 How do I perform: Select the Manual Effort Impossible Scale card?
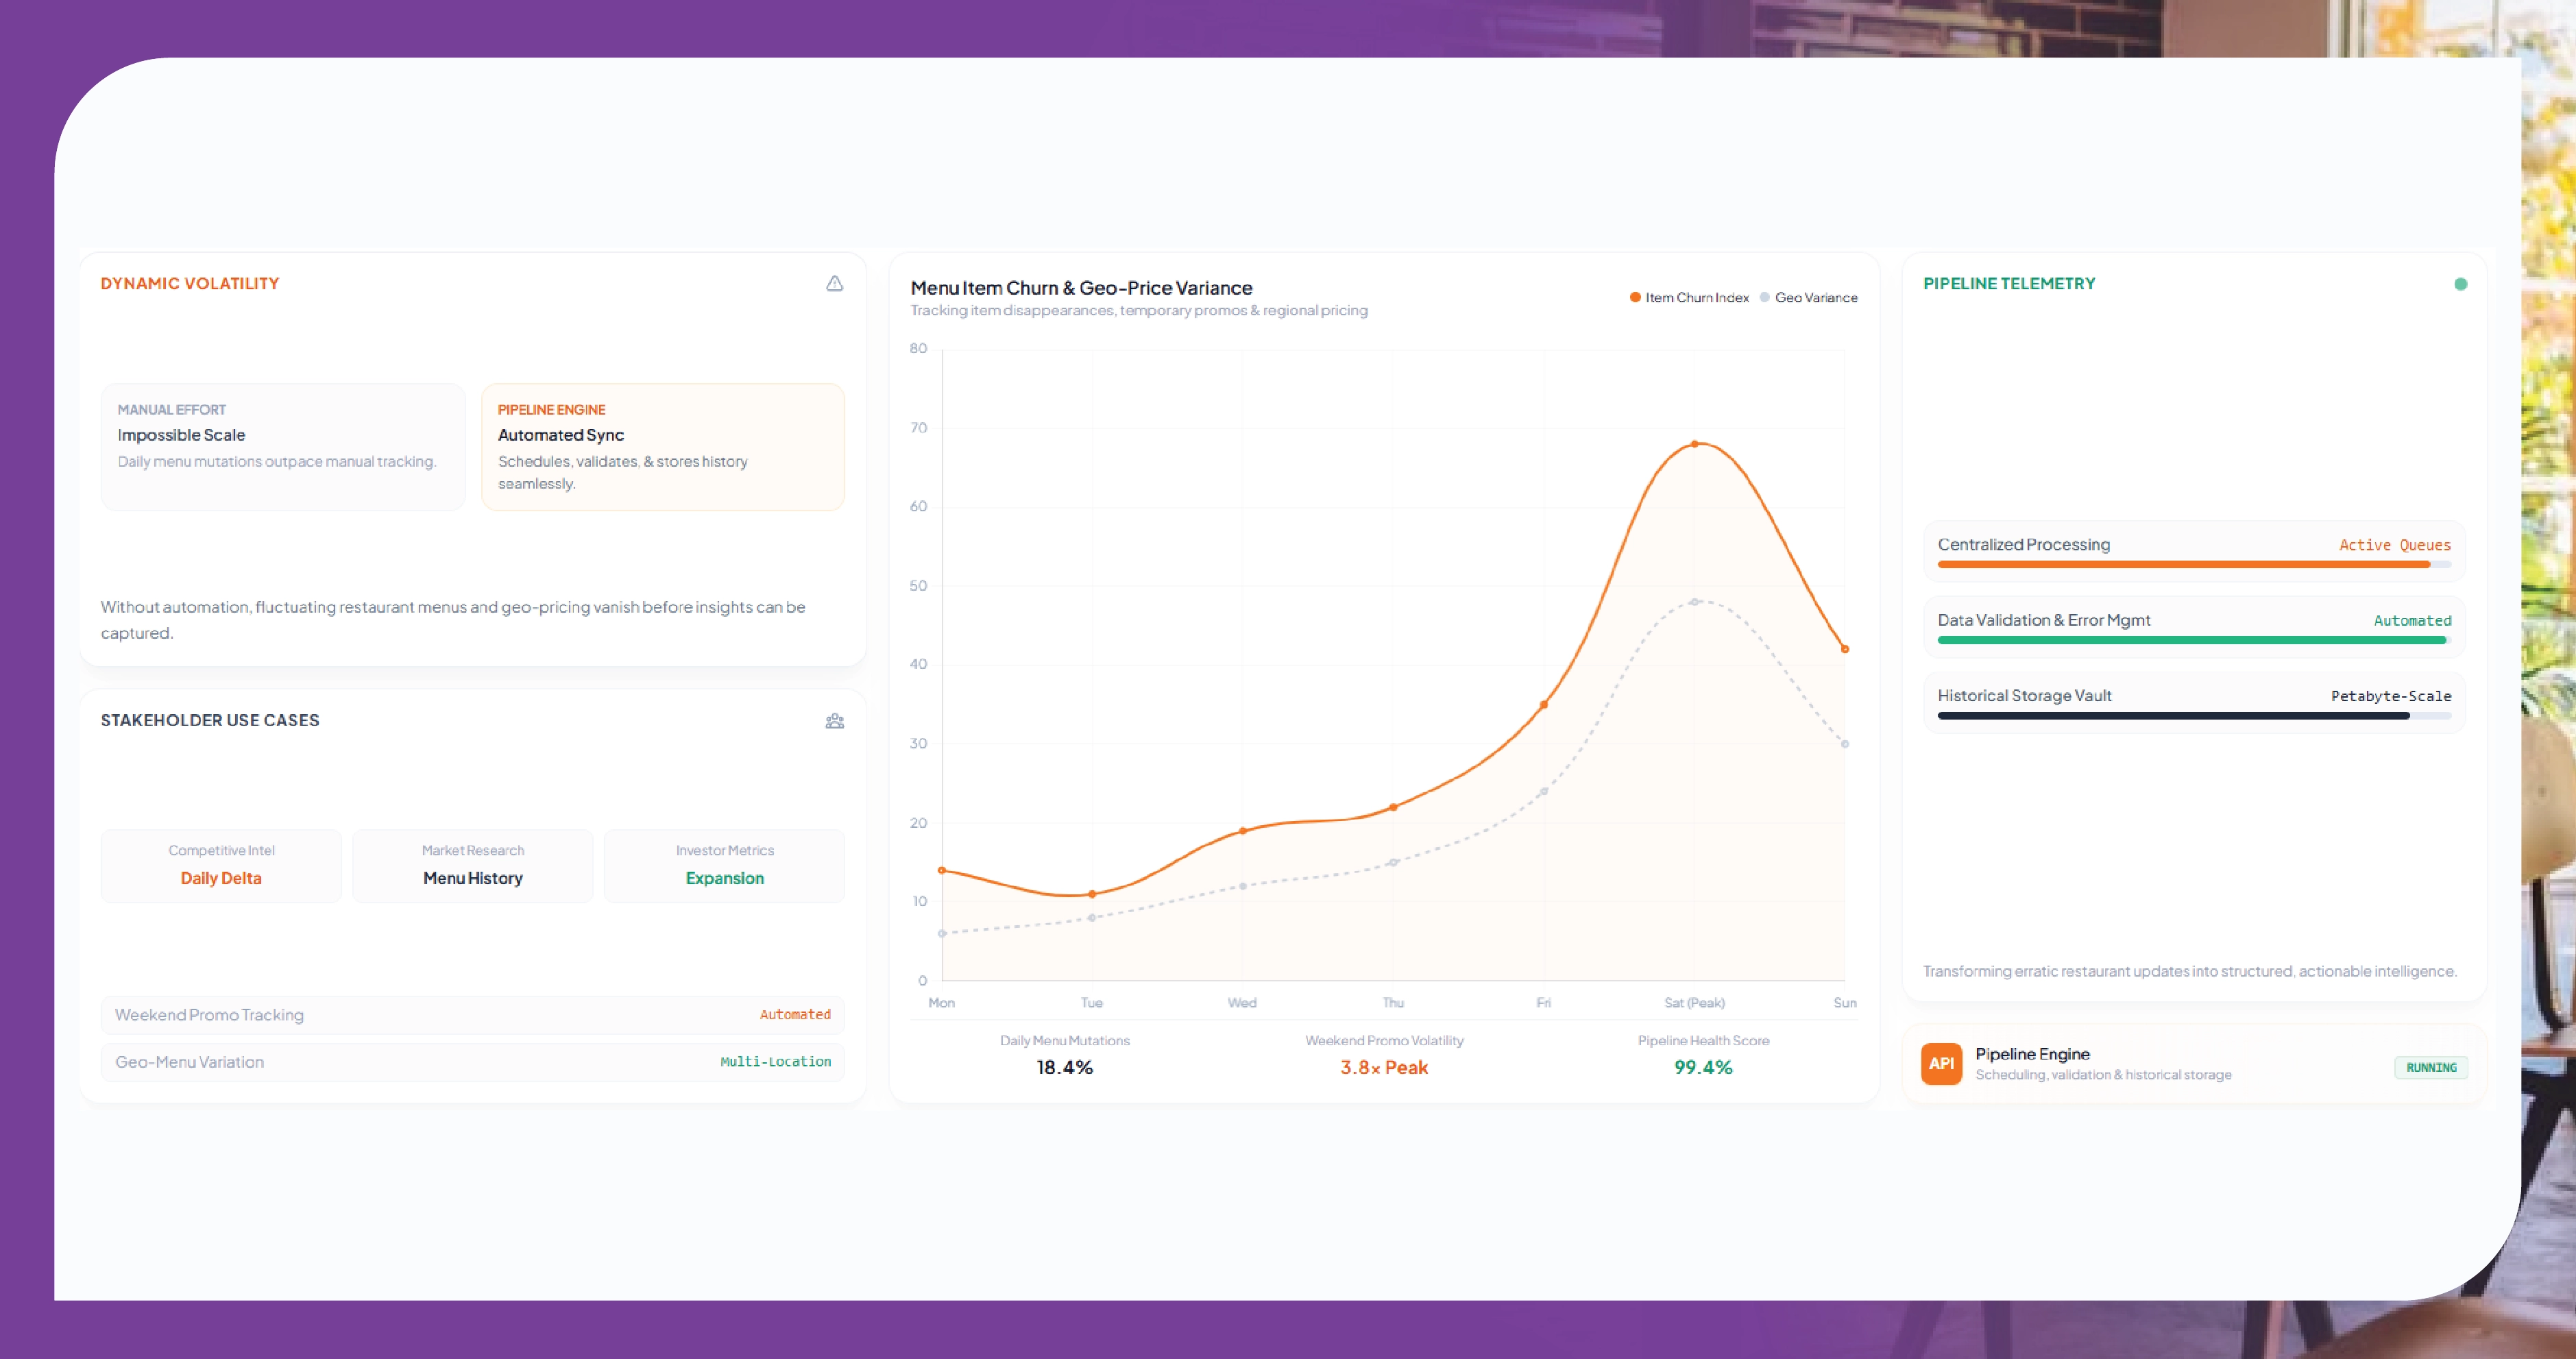tap(283, 447)
